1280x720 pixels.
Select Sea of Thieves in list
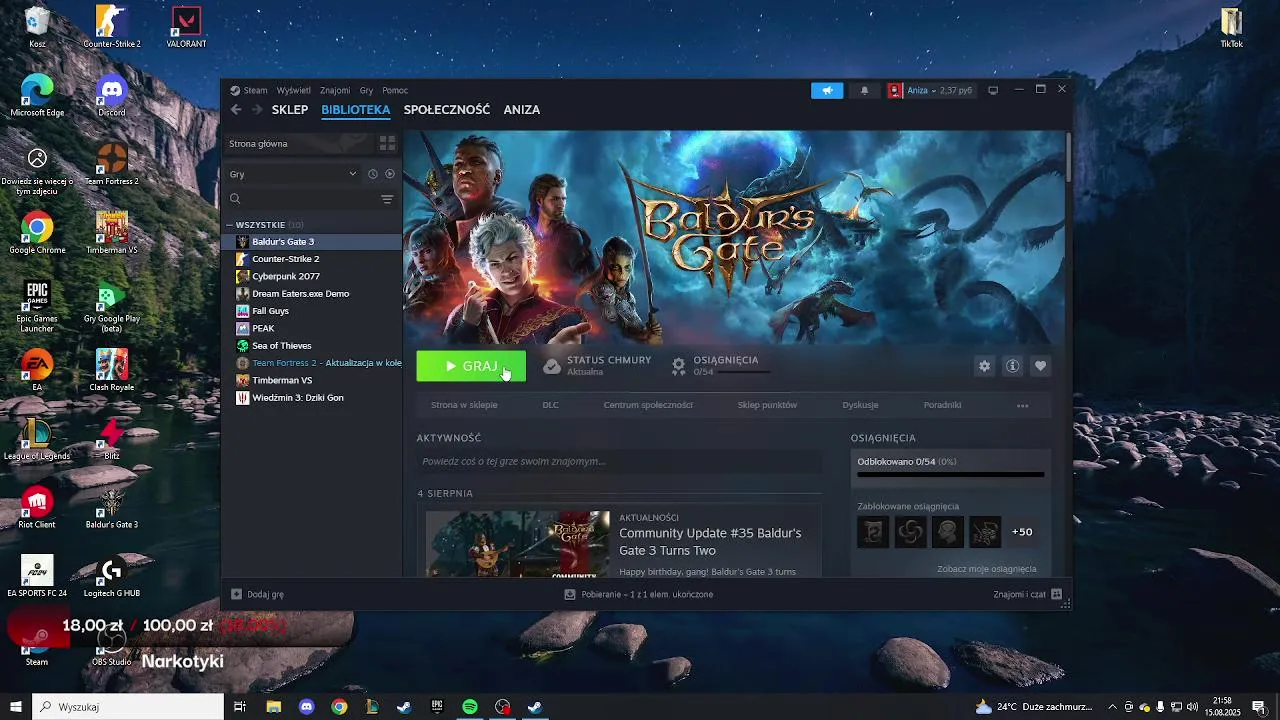(313, 346)
